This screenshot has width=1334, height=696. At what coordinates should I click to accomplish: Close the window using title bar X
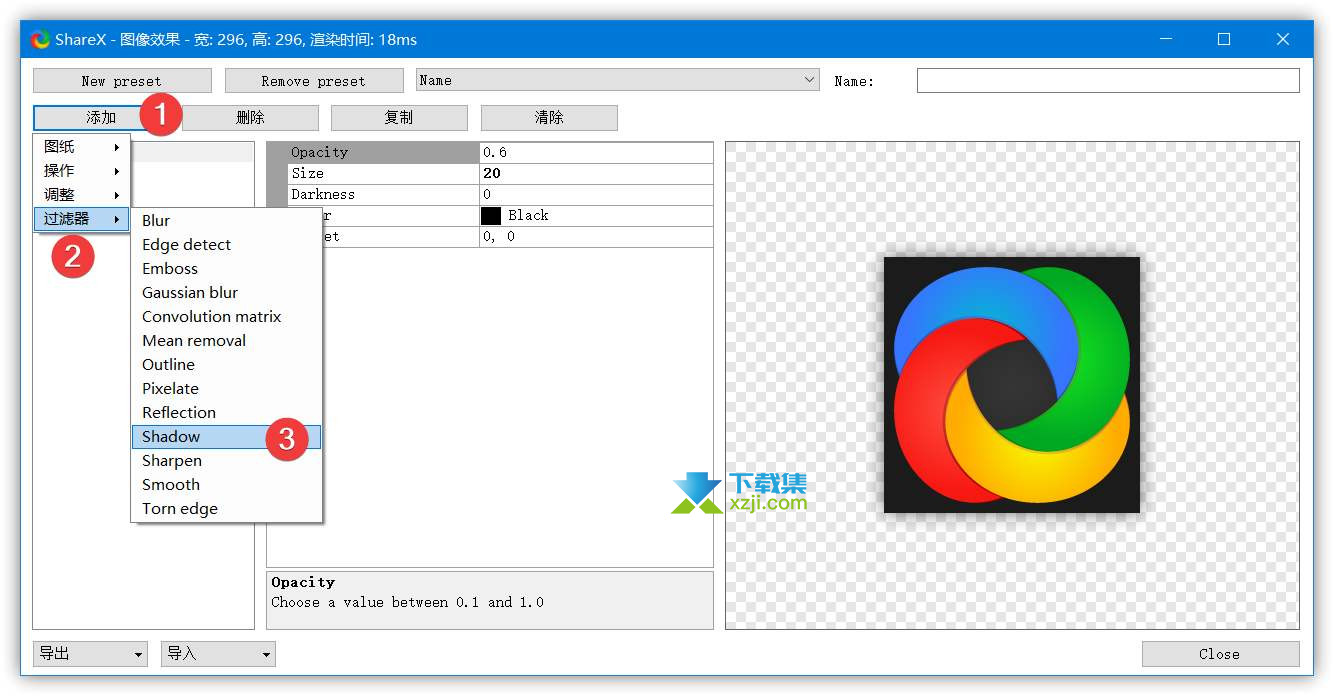1283,40
